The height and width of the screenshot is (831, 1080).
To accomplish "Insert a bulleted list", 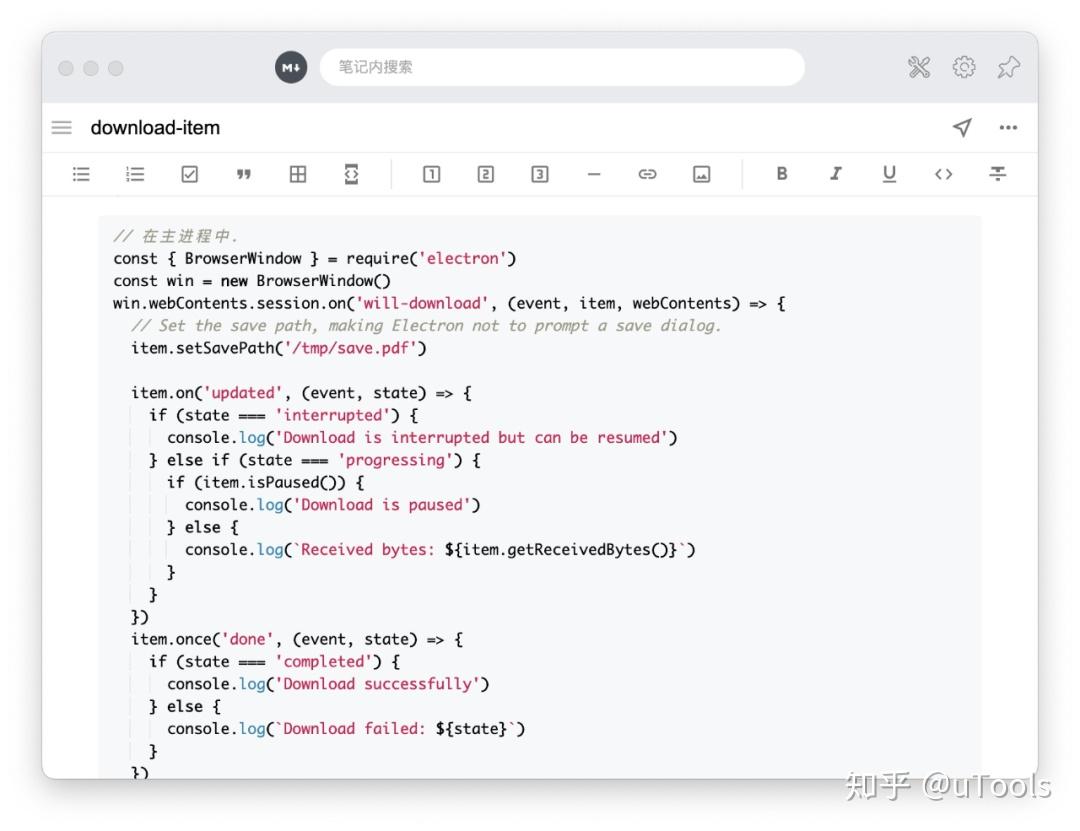I will pyautogui.click(x=81, y=173).
